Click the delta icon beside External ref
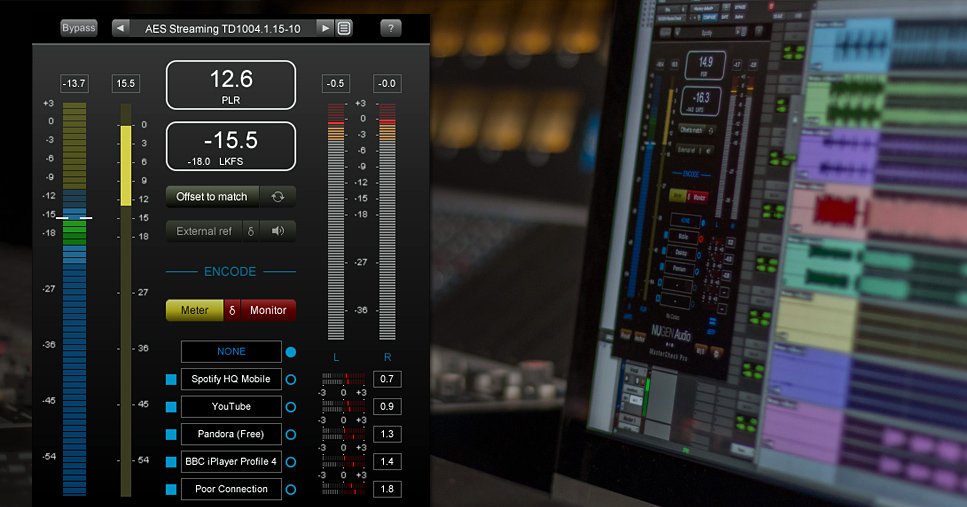 251,231
